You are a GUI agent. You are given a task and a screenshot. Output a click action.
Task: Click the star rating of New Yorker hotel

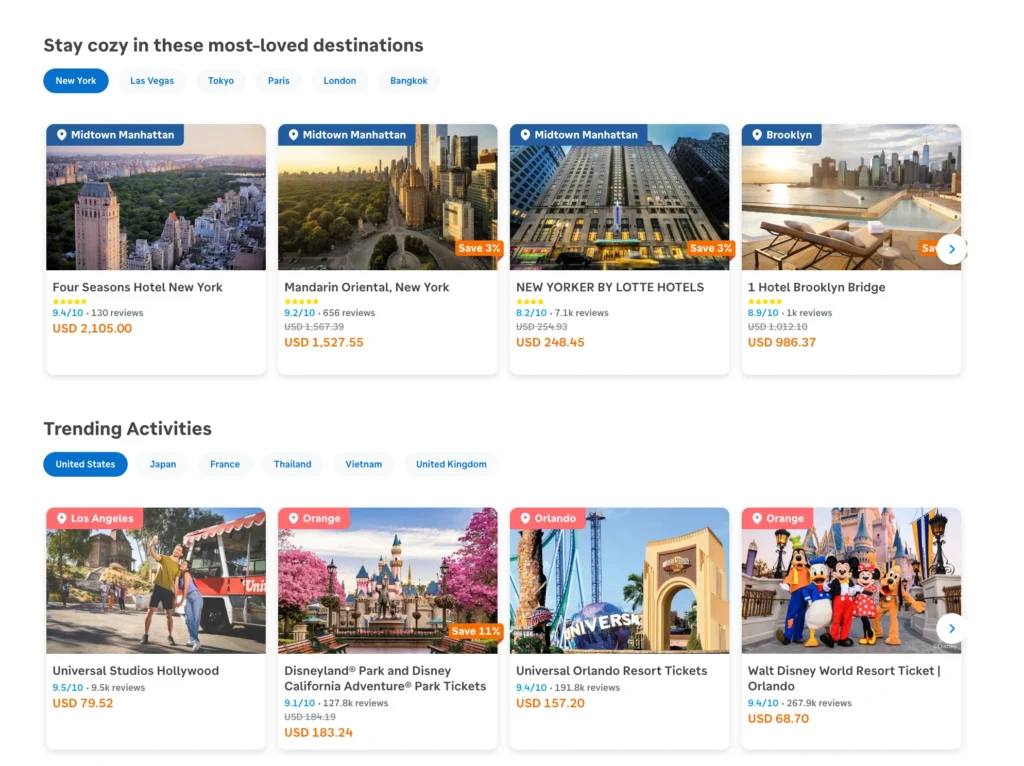(x=530, y=302)
